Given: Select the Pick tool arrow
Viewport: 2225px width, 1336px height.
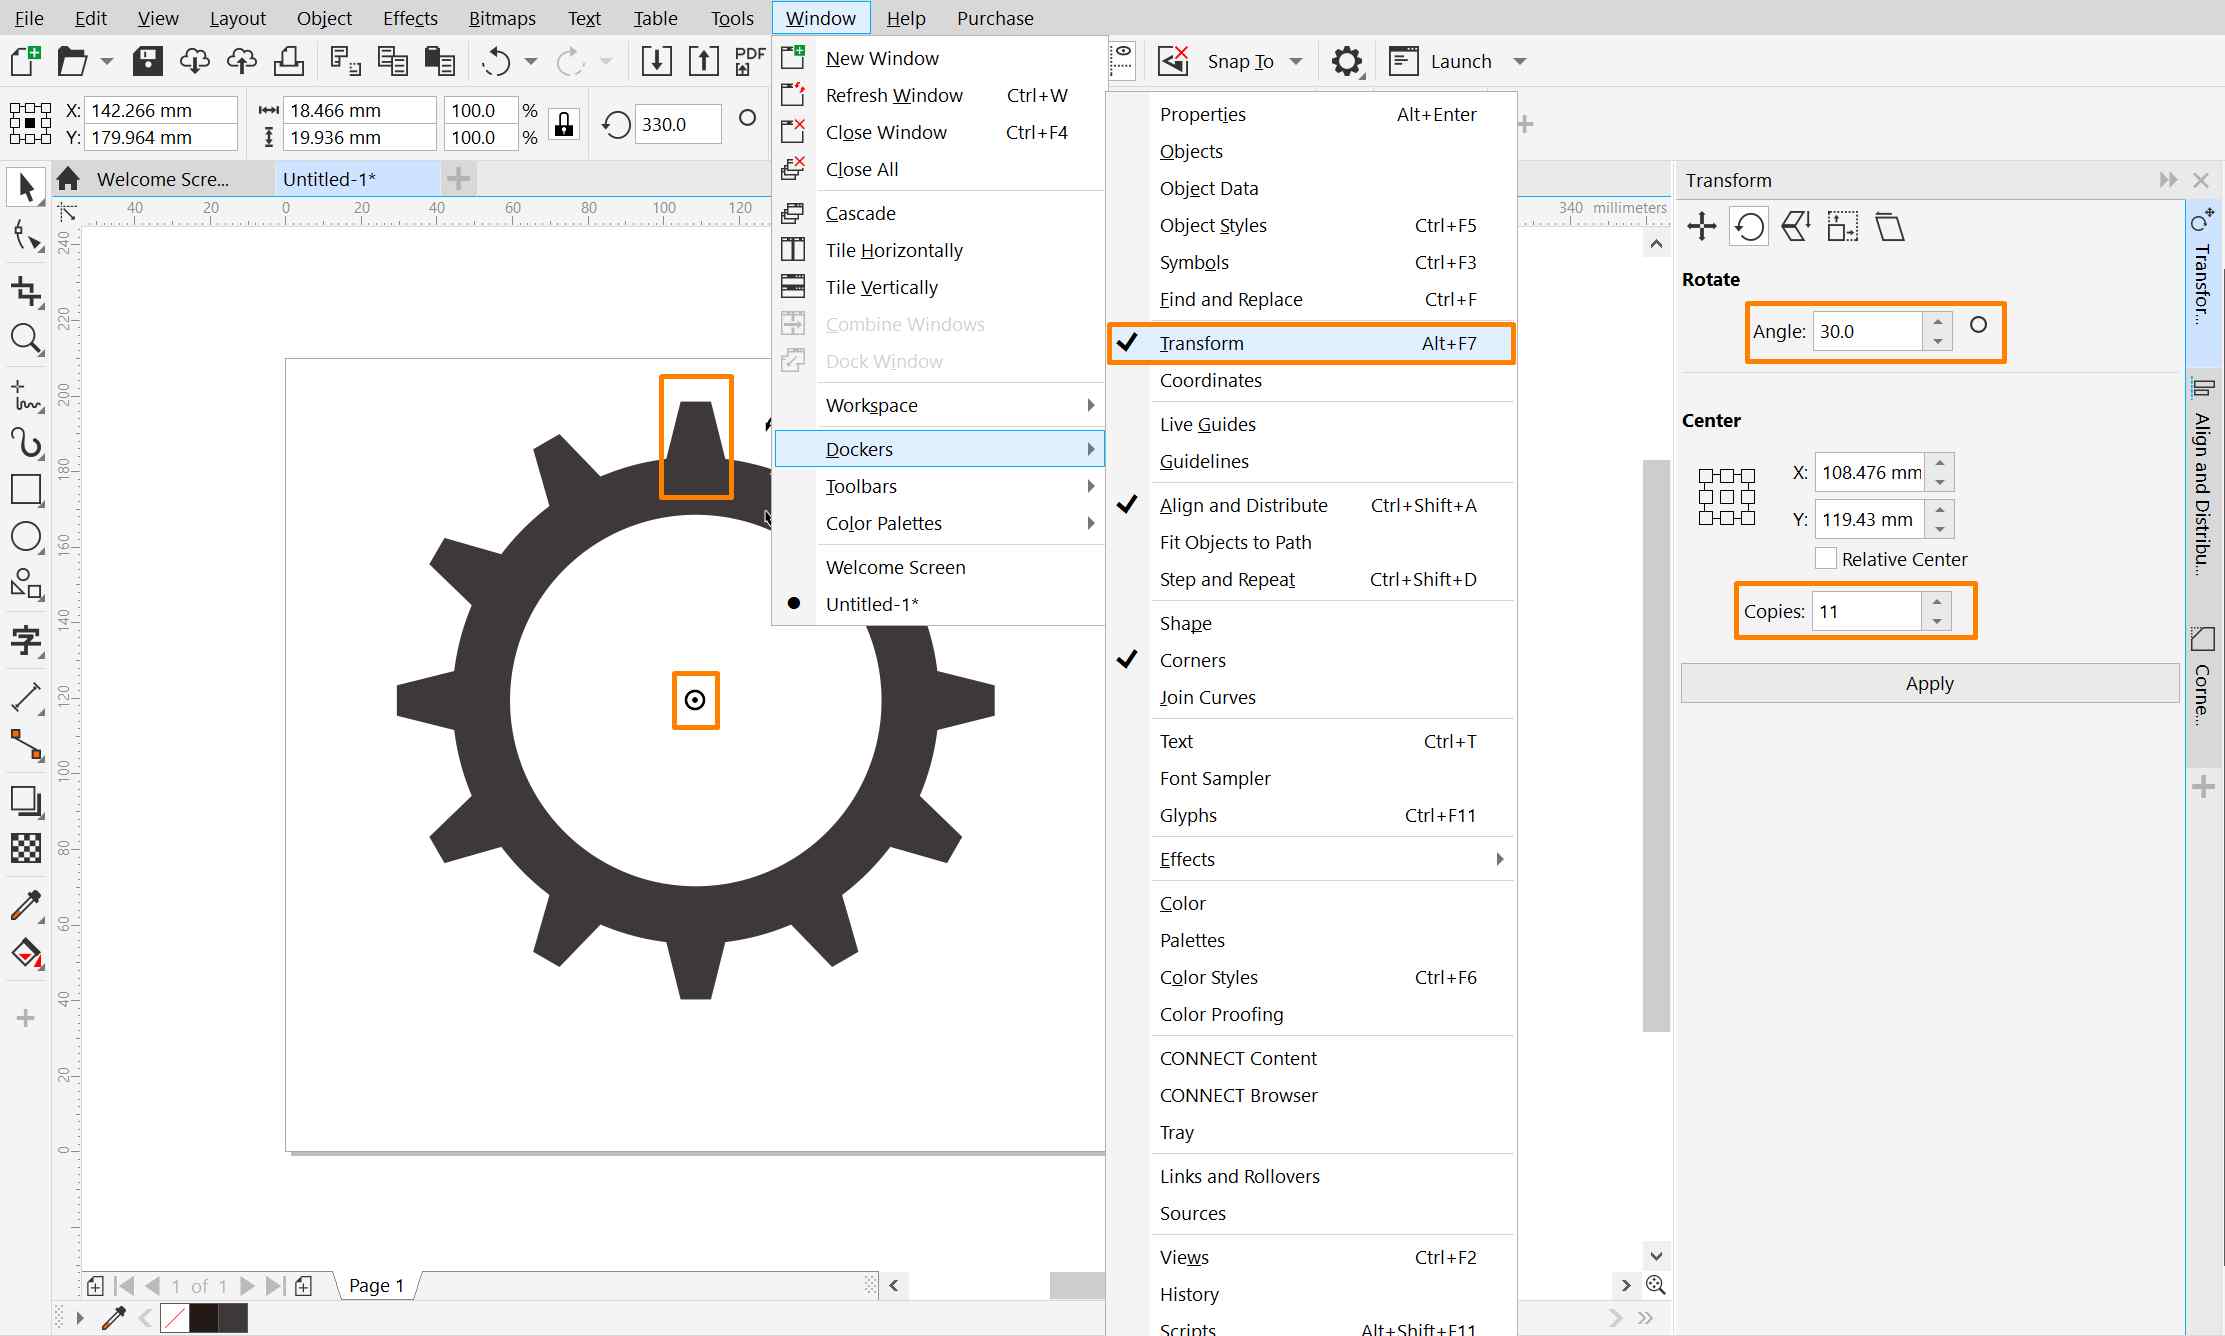Looking at the screenshot, I should (26, 187).
